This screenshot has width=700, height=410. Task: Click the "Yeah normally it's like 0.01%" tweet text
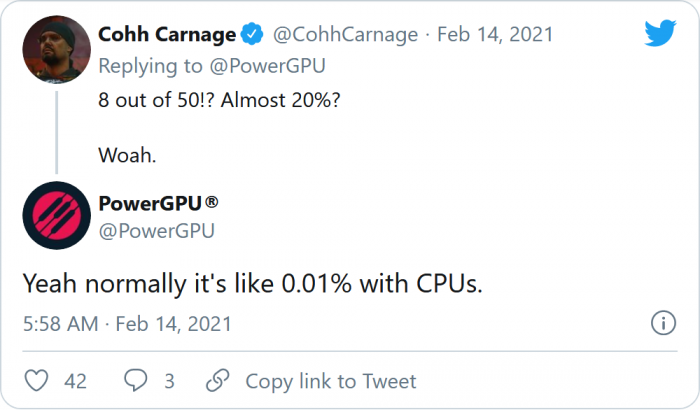coord(252,283)
